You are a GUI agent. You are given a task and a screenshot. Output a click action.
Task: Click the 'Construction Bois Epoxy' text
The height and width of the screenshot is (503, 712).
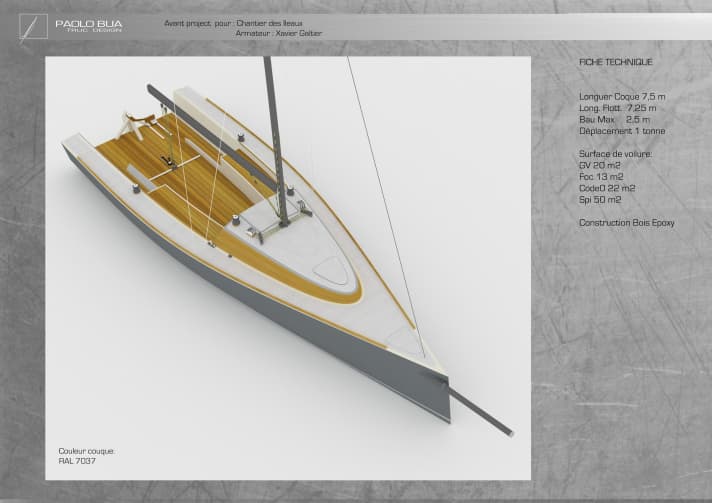click(x=627, y=222)
